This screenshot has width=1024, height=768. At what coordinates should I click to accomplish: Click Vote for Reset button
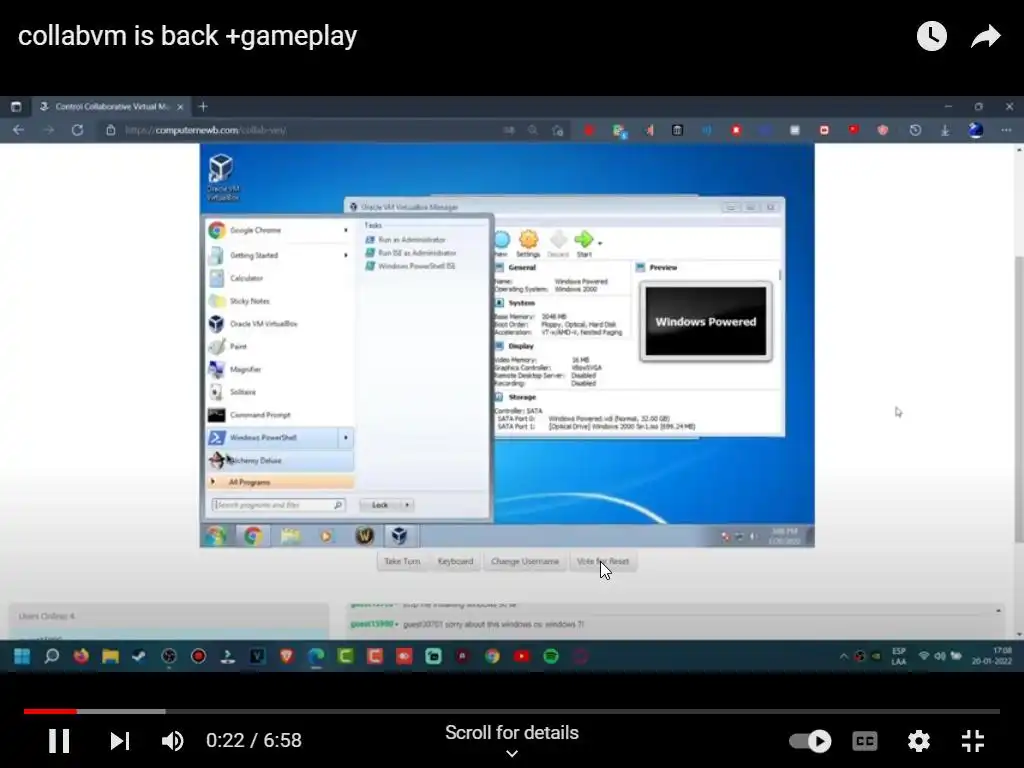point(603,561)
